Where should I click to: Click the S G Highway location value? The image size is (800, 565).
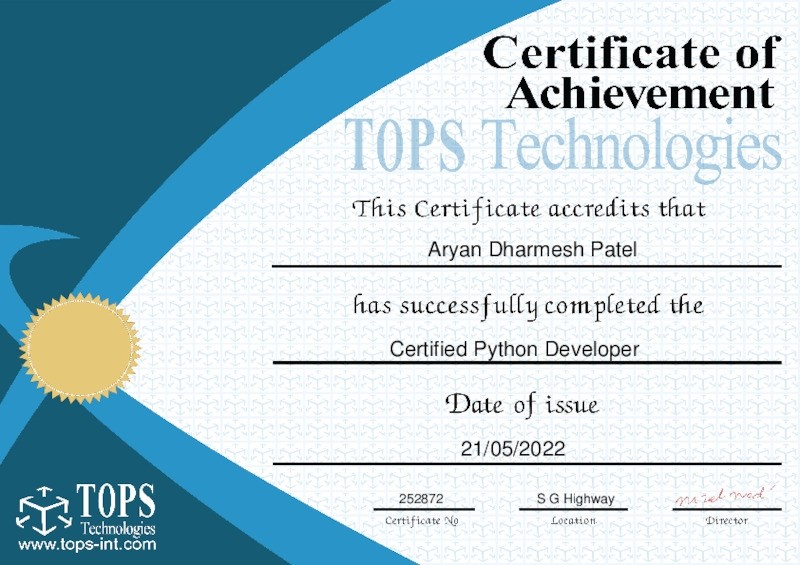[575, 498]
